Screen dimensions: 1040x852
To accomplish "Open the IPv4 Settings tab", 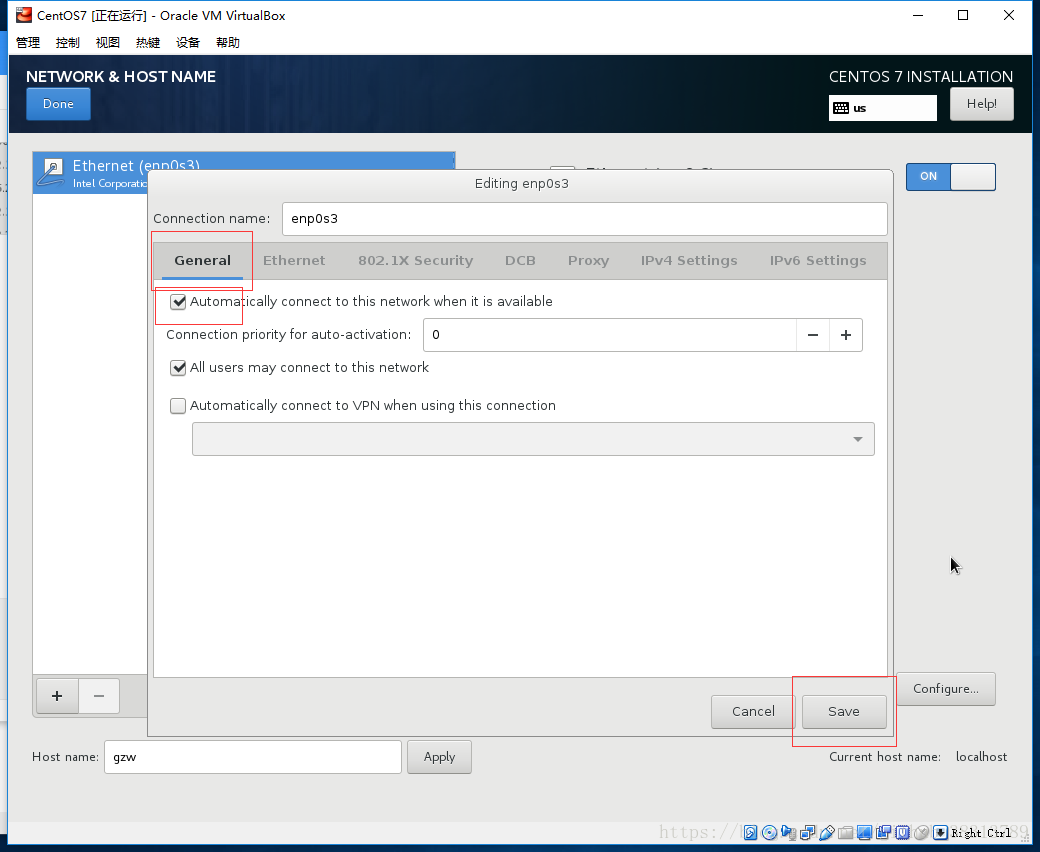I will point(688,261).
